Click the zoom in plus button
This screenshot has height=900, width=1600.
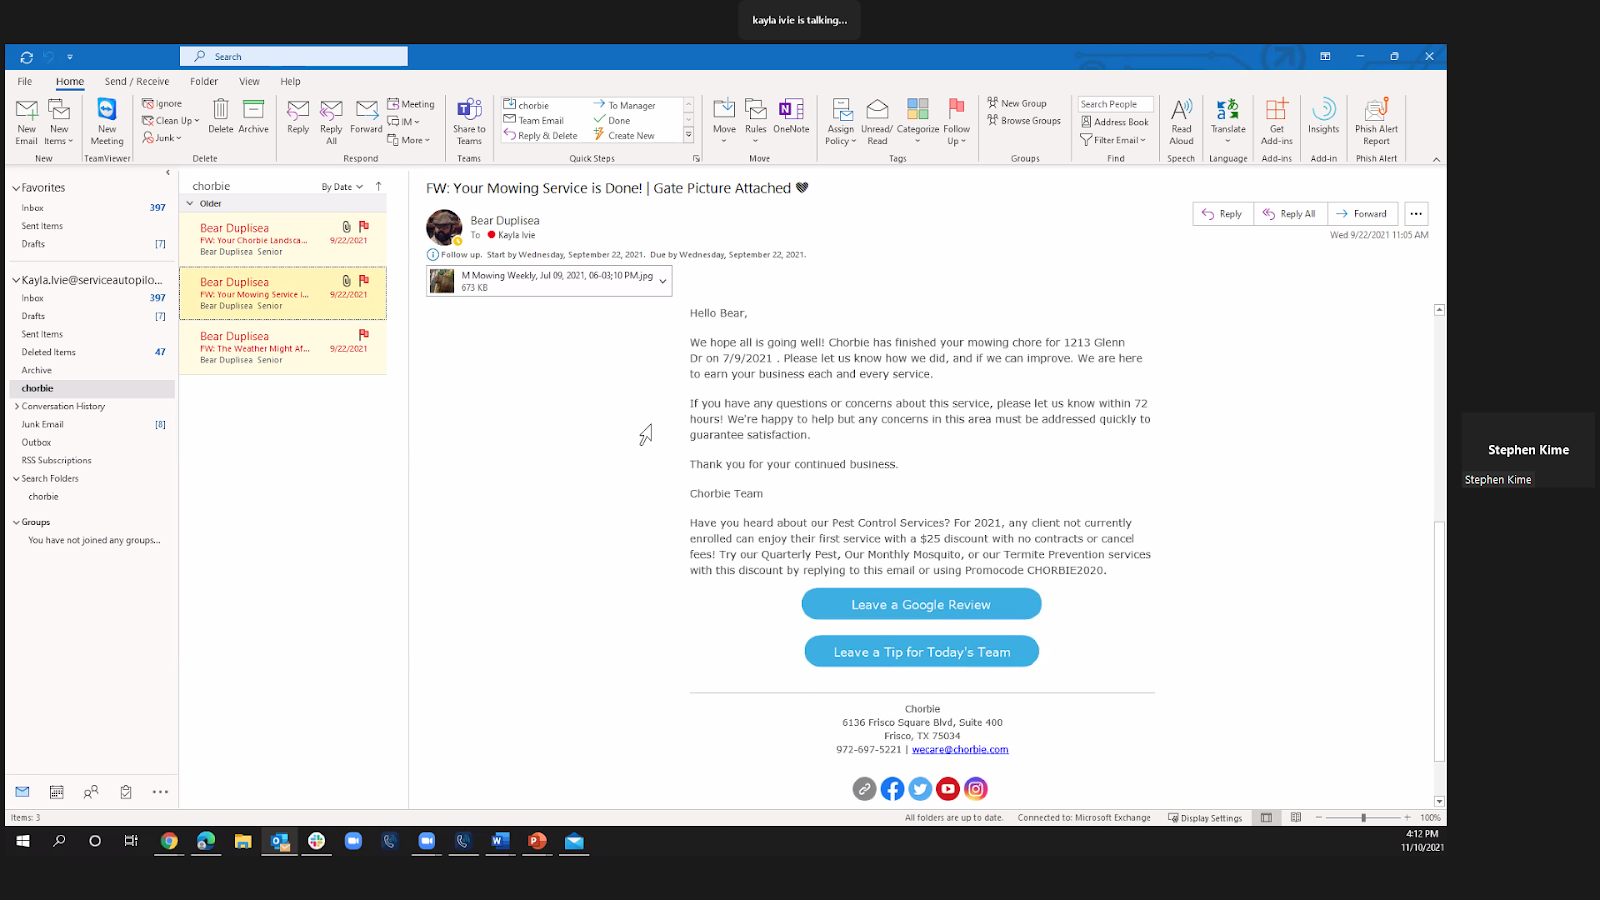1407,818
